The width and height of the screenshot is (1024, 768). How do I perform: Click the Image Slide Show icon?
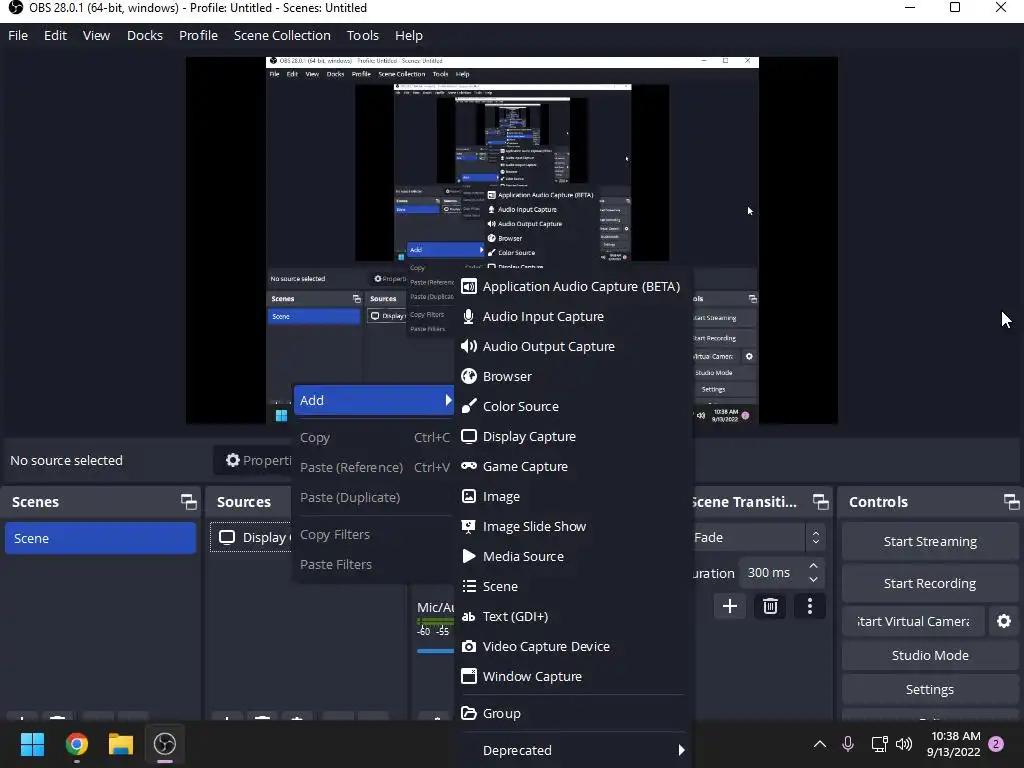(468, 526)
